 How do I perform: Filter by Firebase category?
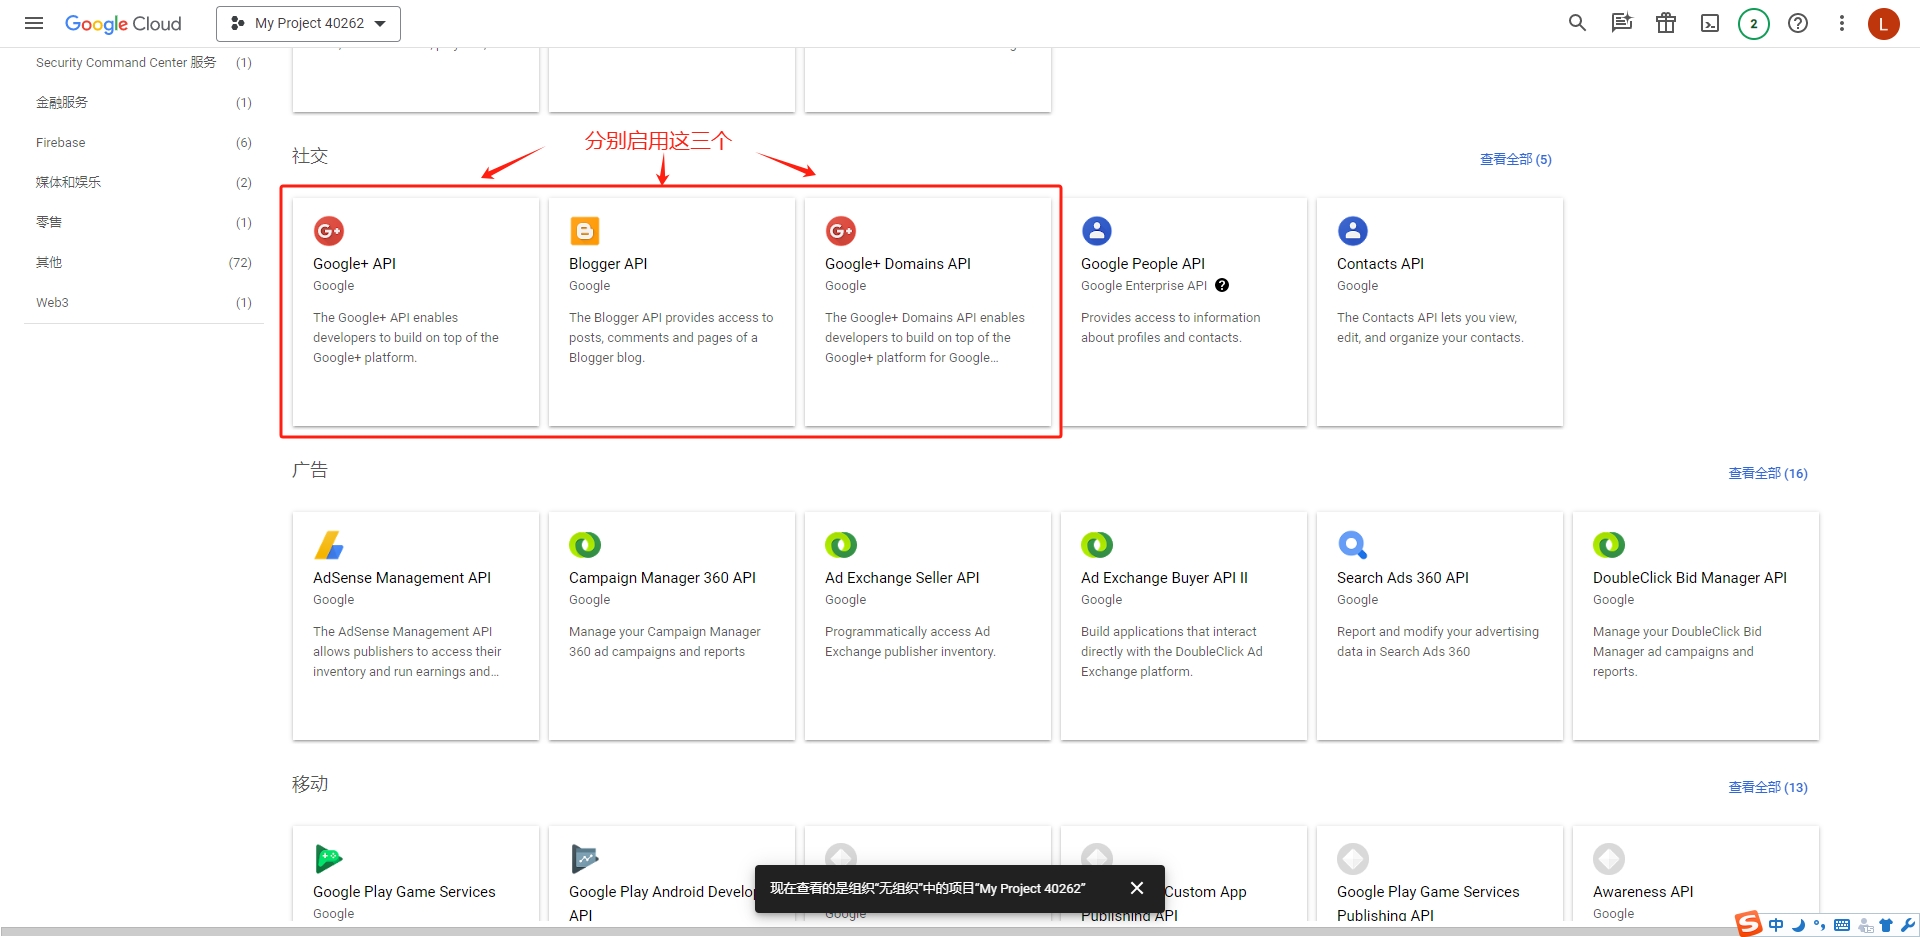pos(143,142)
